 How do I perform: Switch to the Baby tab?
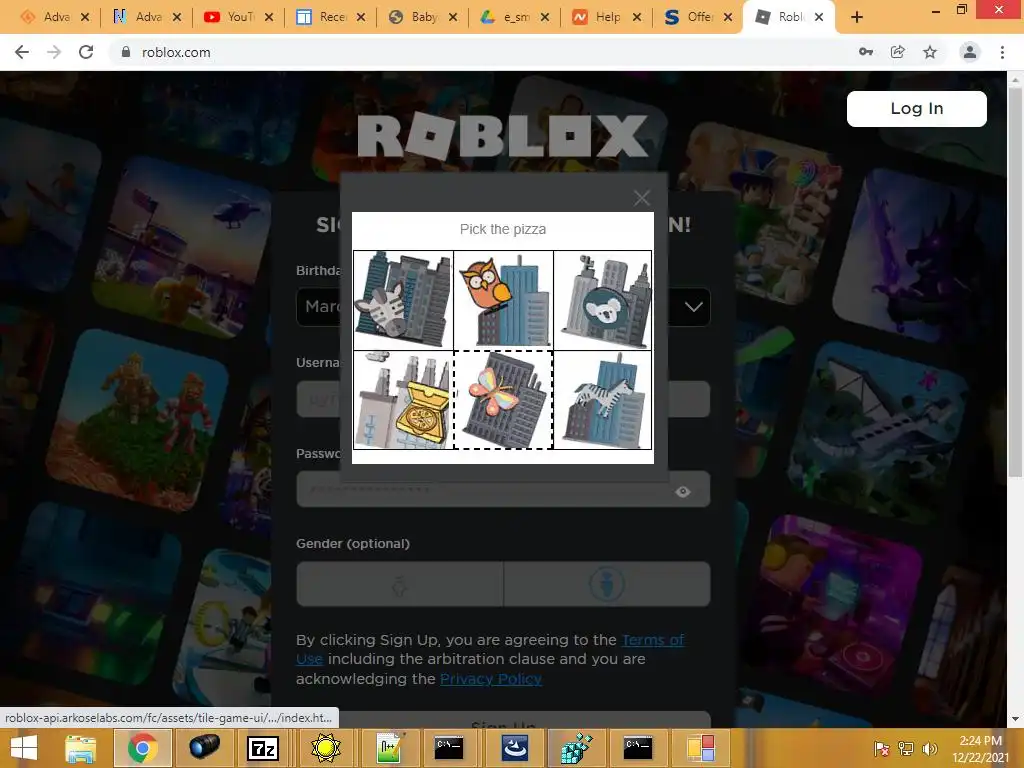click(413, 17)
